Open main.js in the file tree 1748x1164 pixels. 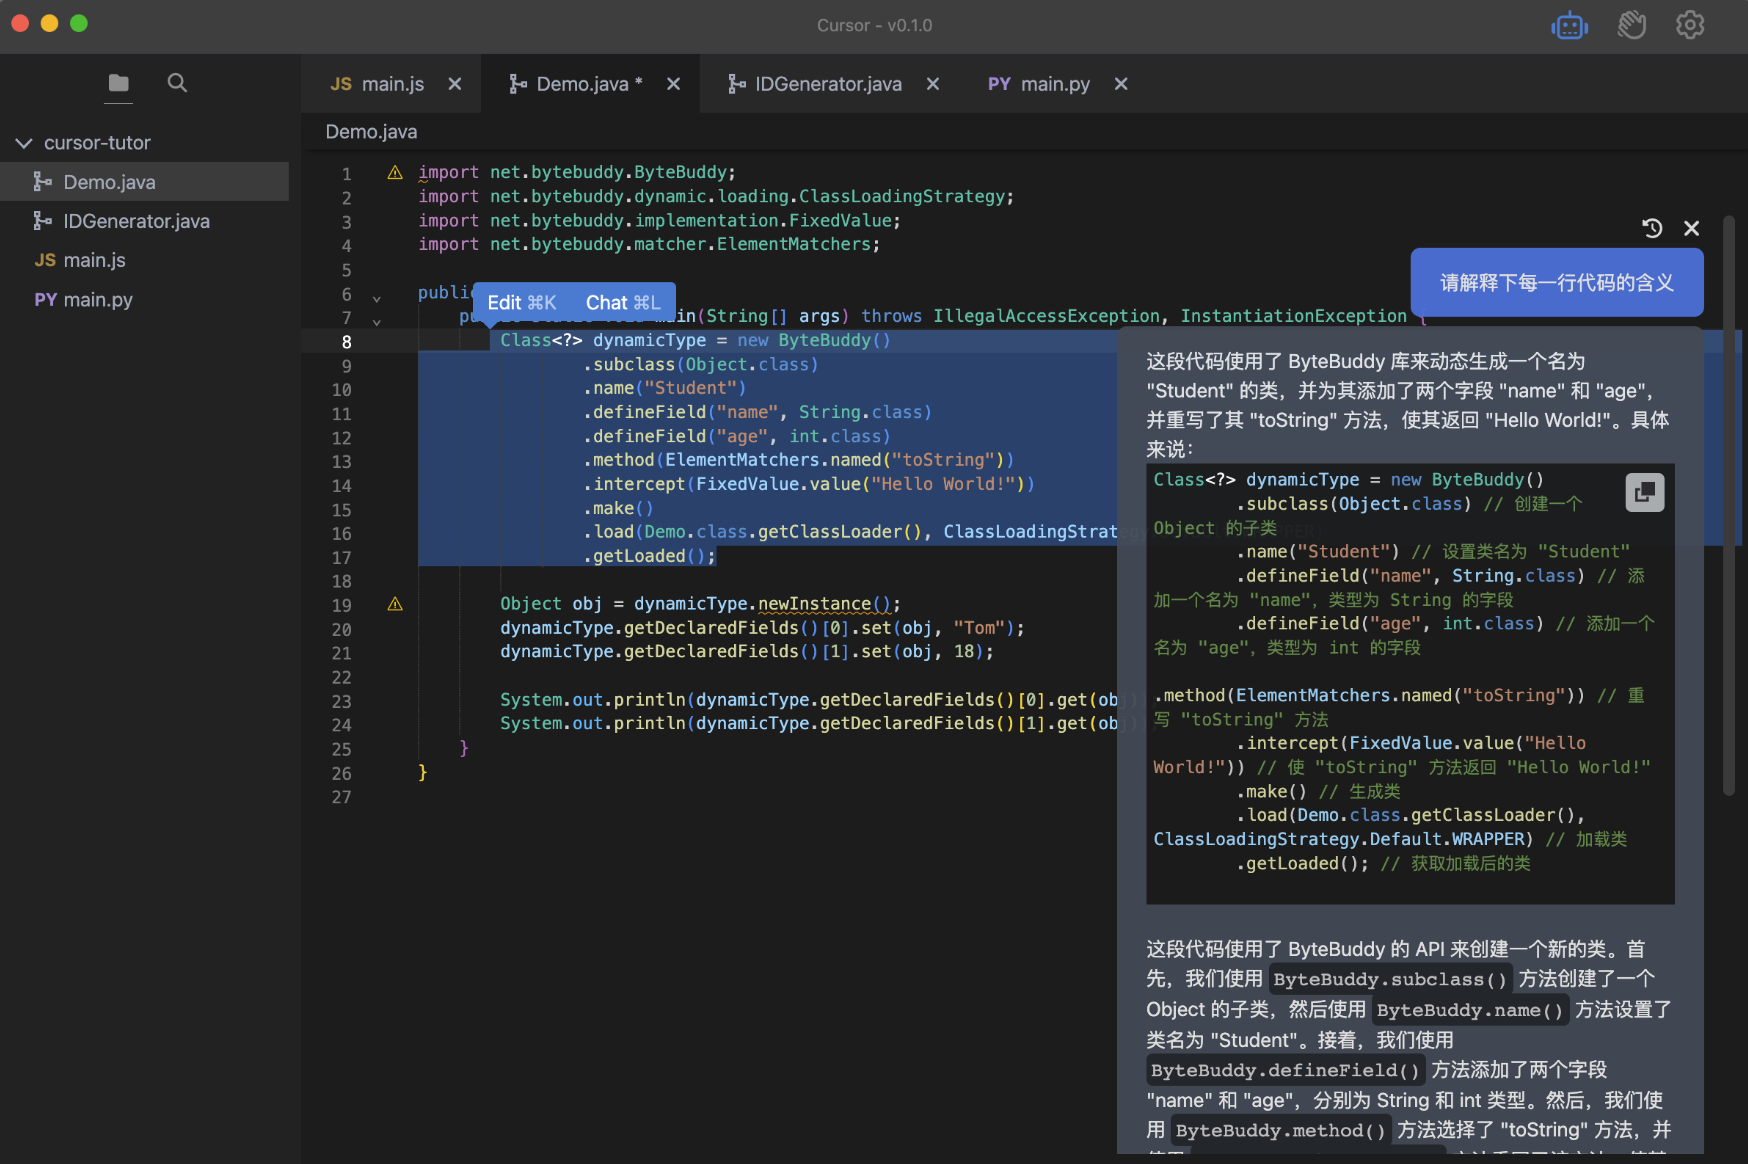(145, 260)
